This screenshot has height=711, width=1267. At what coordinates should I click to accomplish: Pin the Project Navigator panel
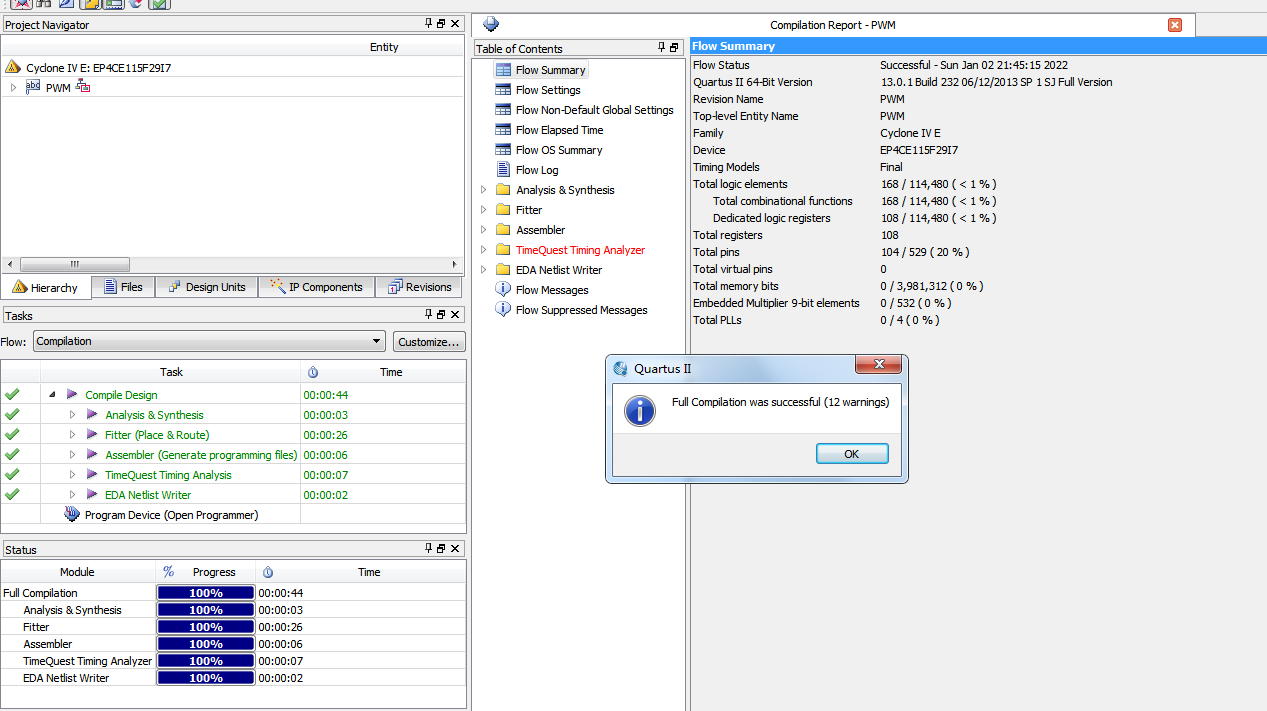click(x=429, y=24)
